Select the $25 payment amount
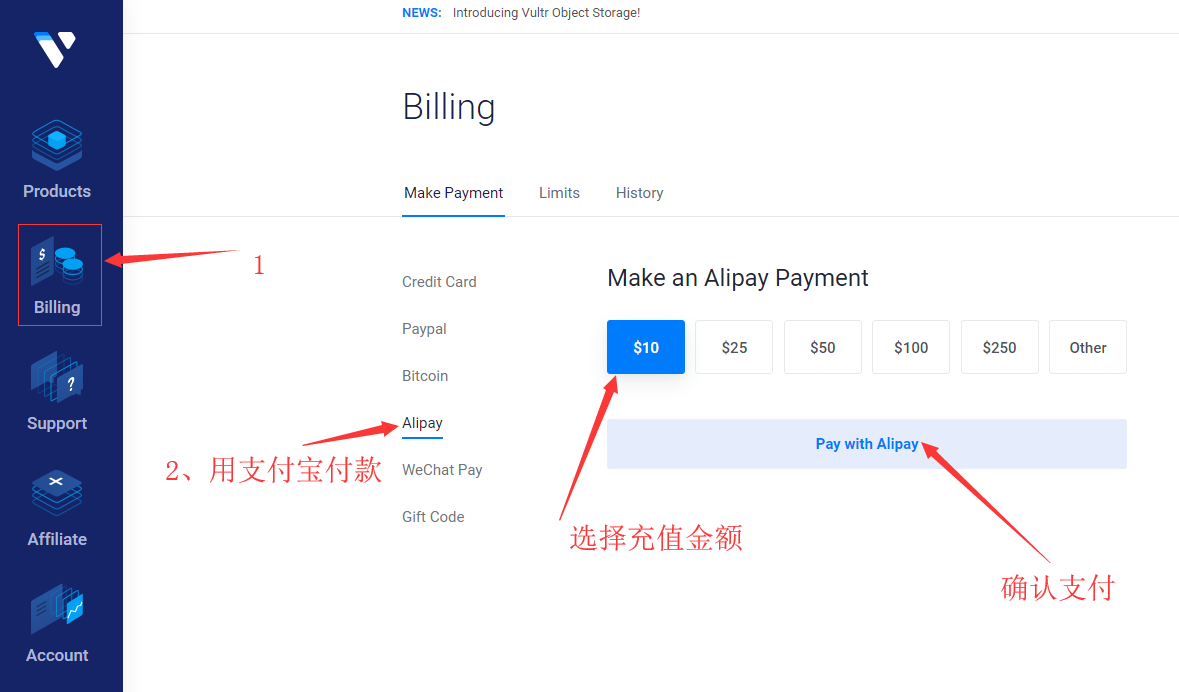1179x692 pixels. (734, 347)
